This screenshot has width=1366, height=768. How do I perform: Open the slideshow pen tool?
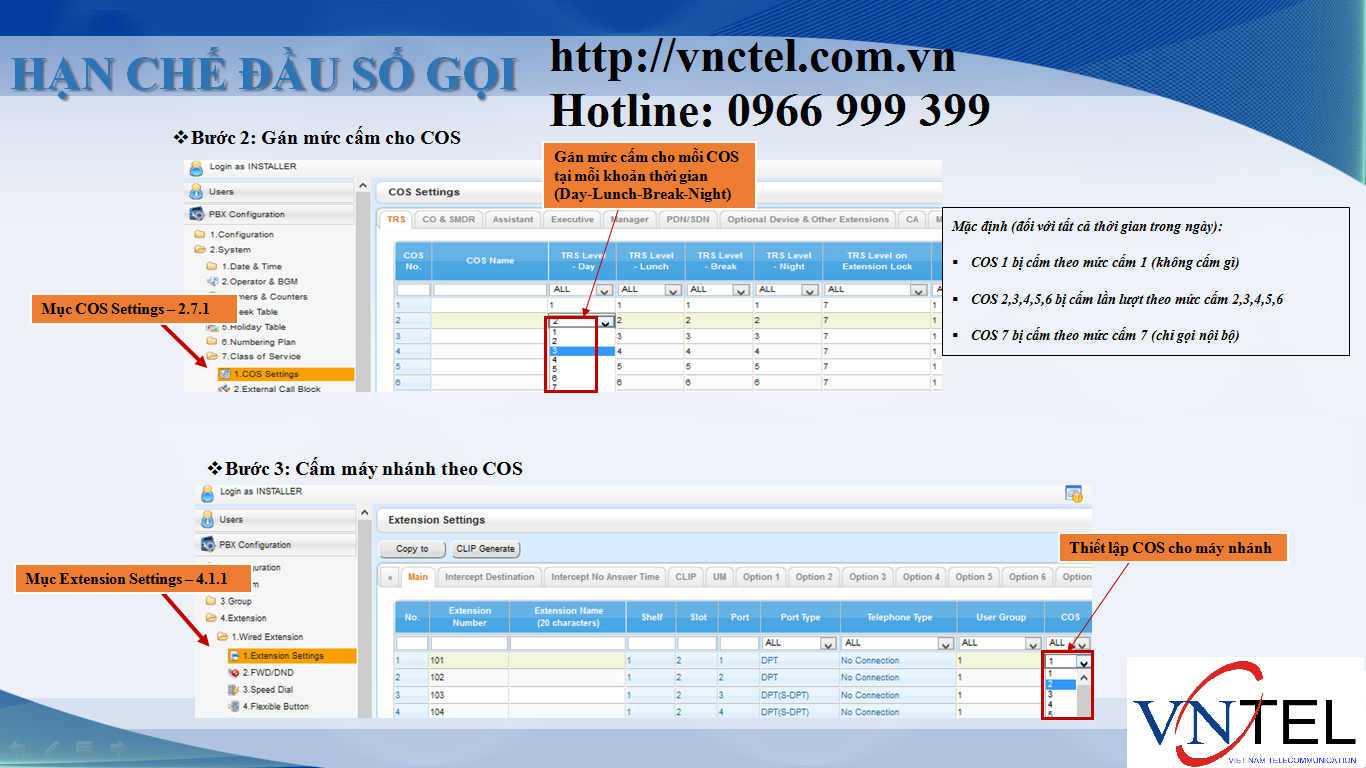coord(50,748)
